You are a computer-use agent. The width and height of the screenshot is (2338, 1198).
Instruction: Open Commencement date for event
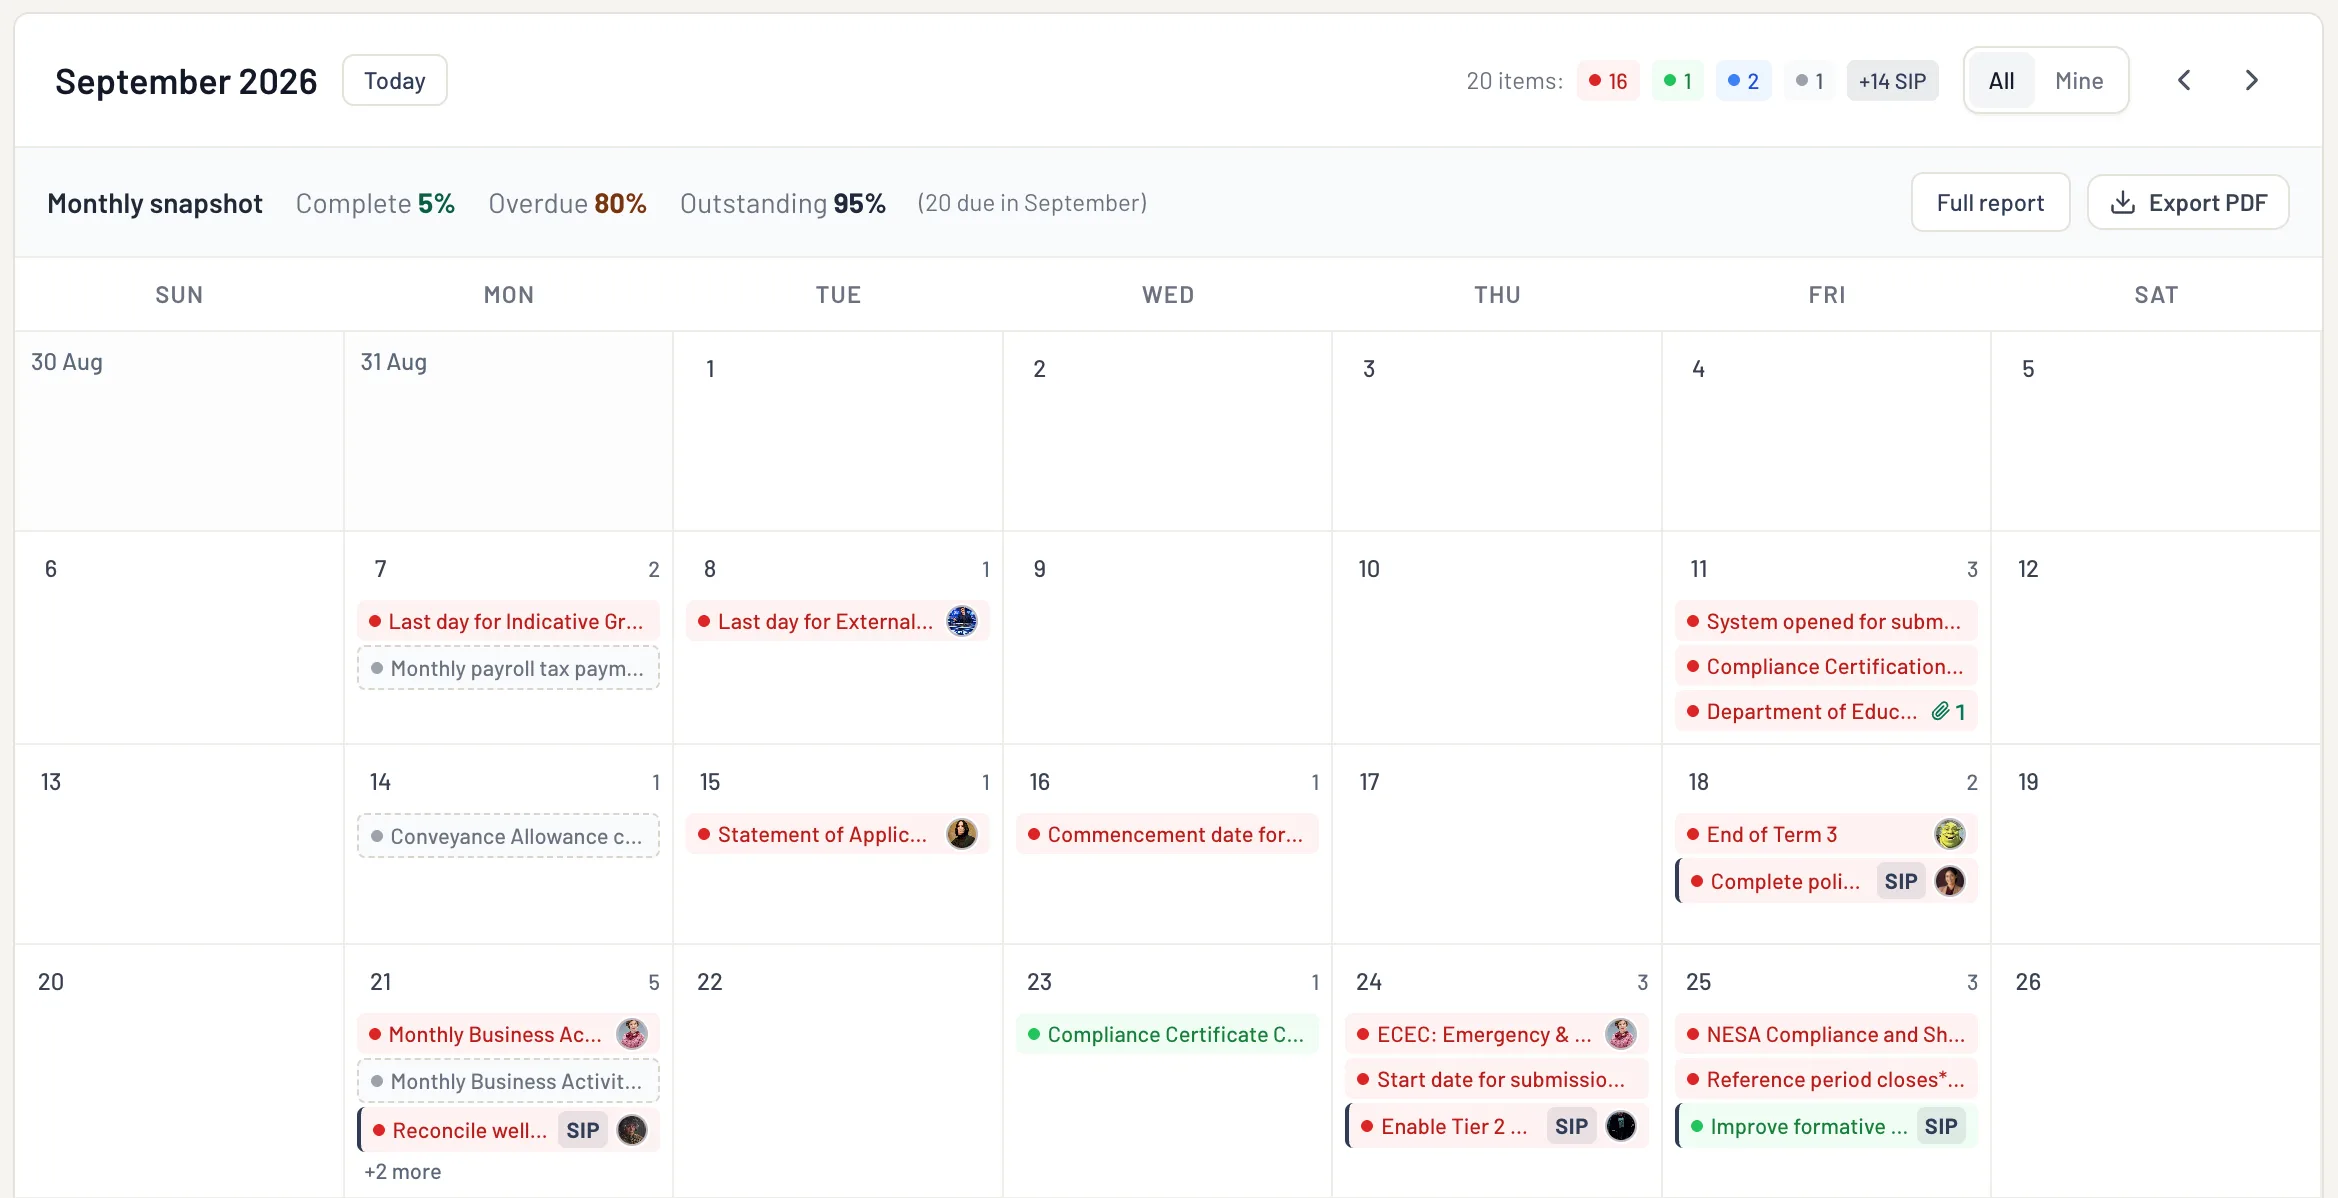pos(1168,834)
